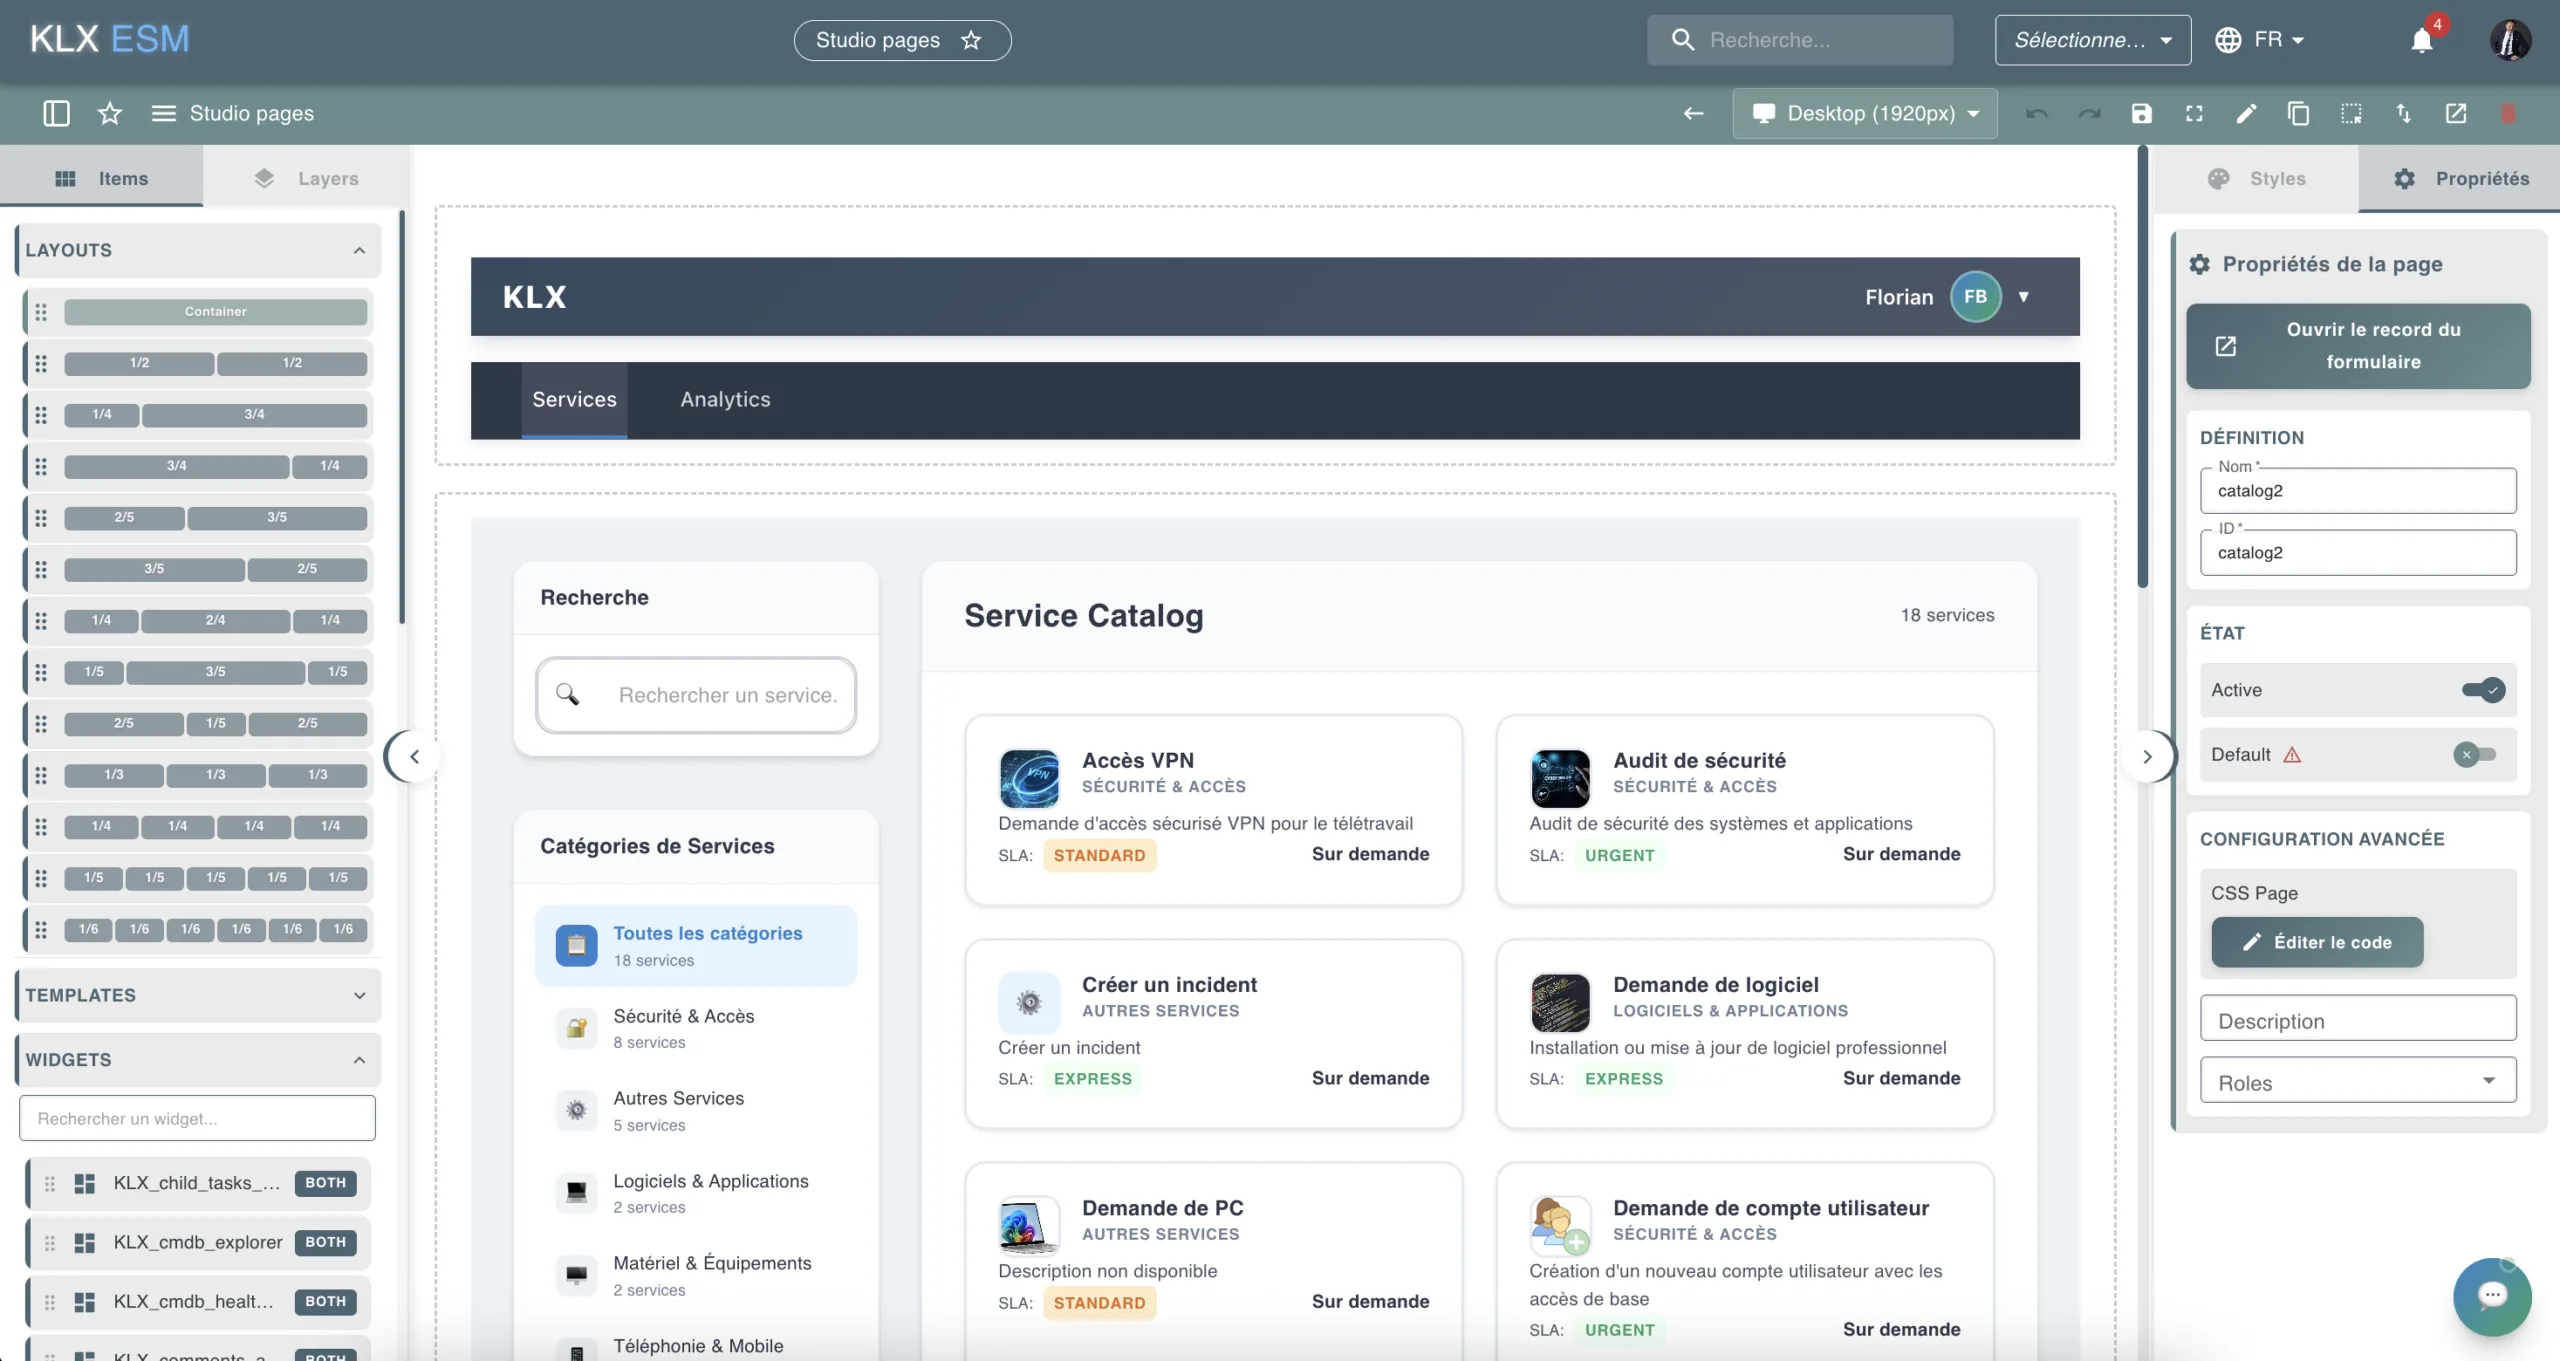2560x1361 pixels.
Task: Delete the page with the red trash icon
Action: pyautogui.click(x=2510, y=113)
